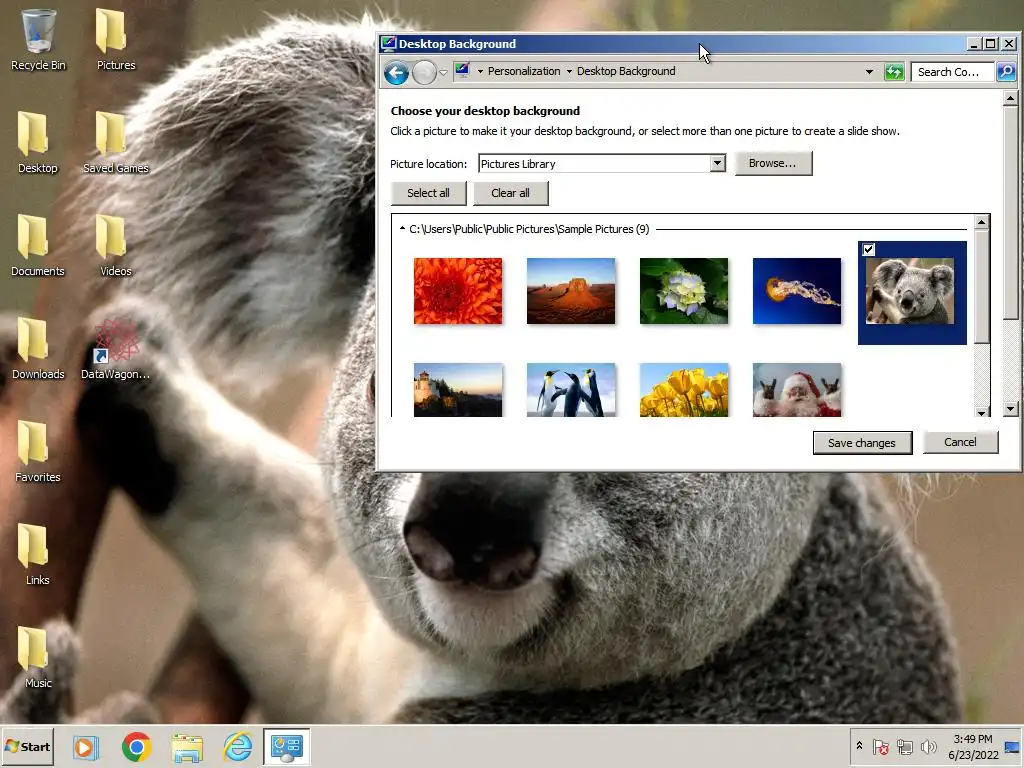Screen dimensions: 1024x768
Task: Expand the root arrow before Personalization
Action: point(480,71)
